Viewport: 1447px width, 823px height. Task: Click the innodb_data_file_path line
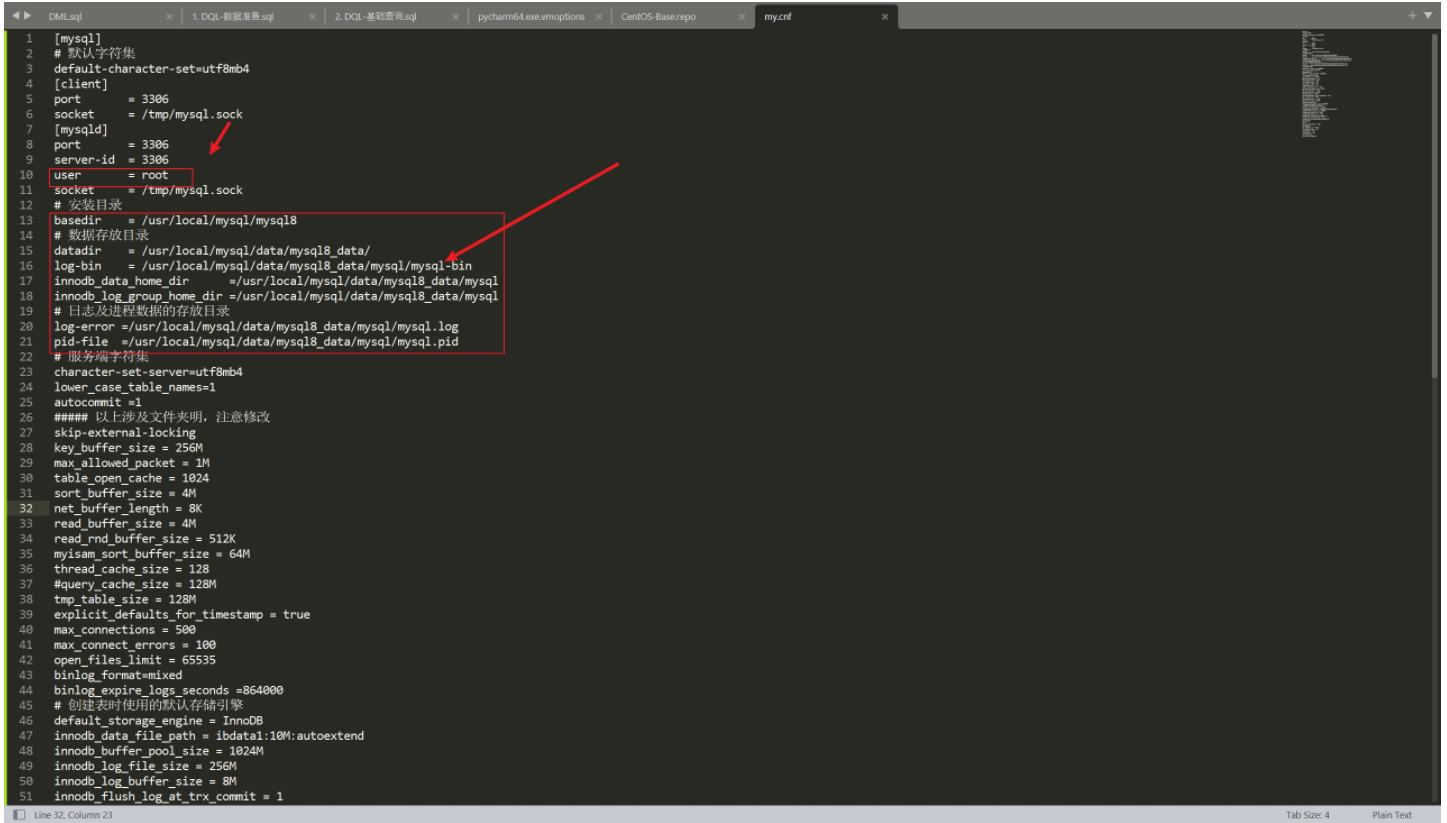(x=209, y=736)
